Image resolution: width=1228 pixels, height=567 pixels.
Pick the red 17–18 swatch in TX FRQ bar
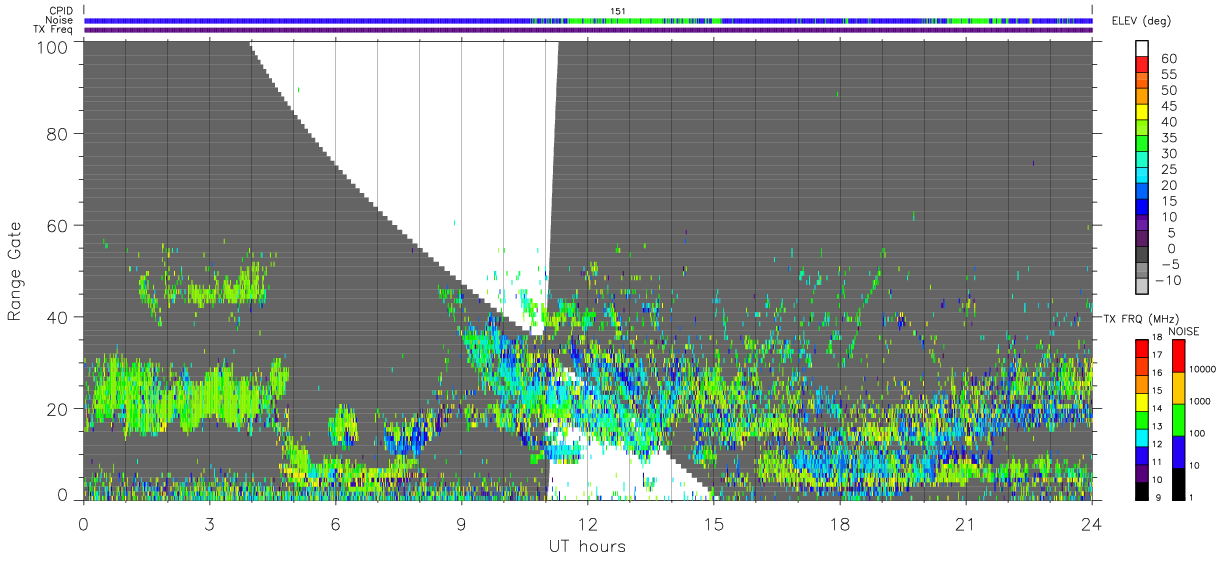coord(1143,349)
